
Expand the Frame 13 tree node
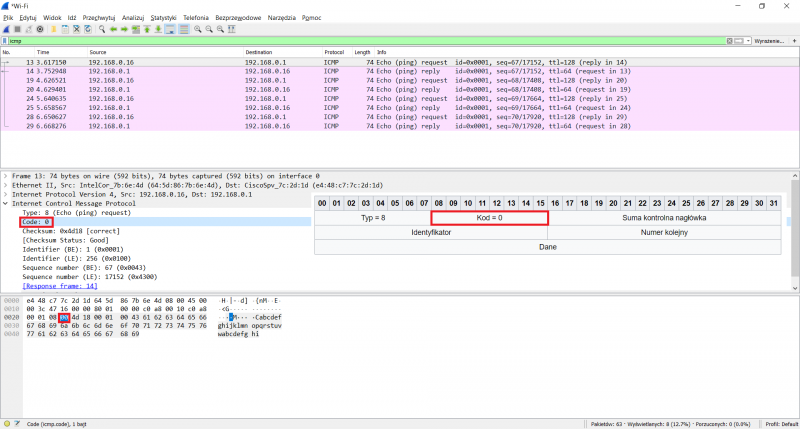(x=5, y=175)
